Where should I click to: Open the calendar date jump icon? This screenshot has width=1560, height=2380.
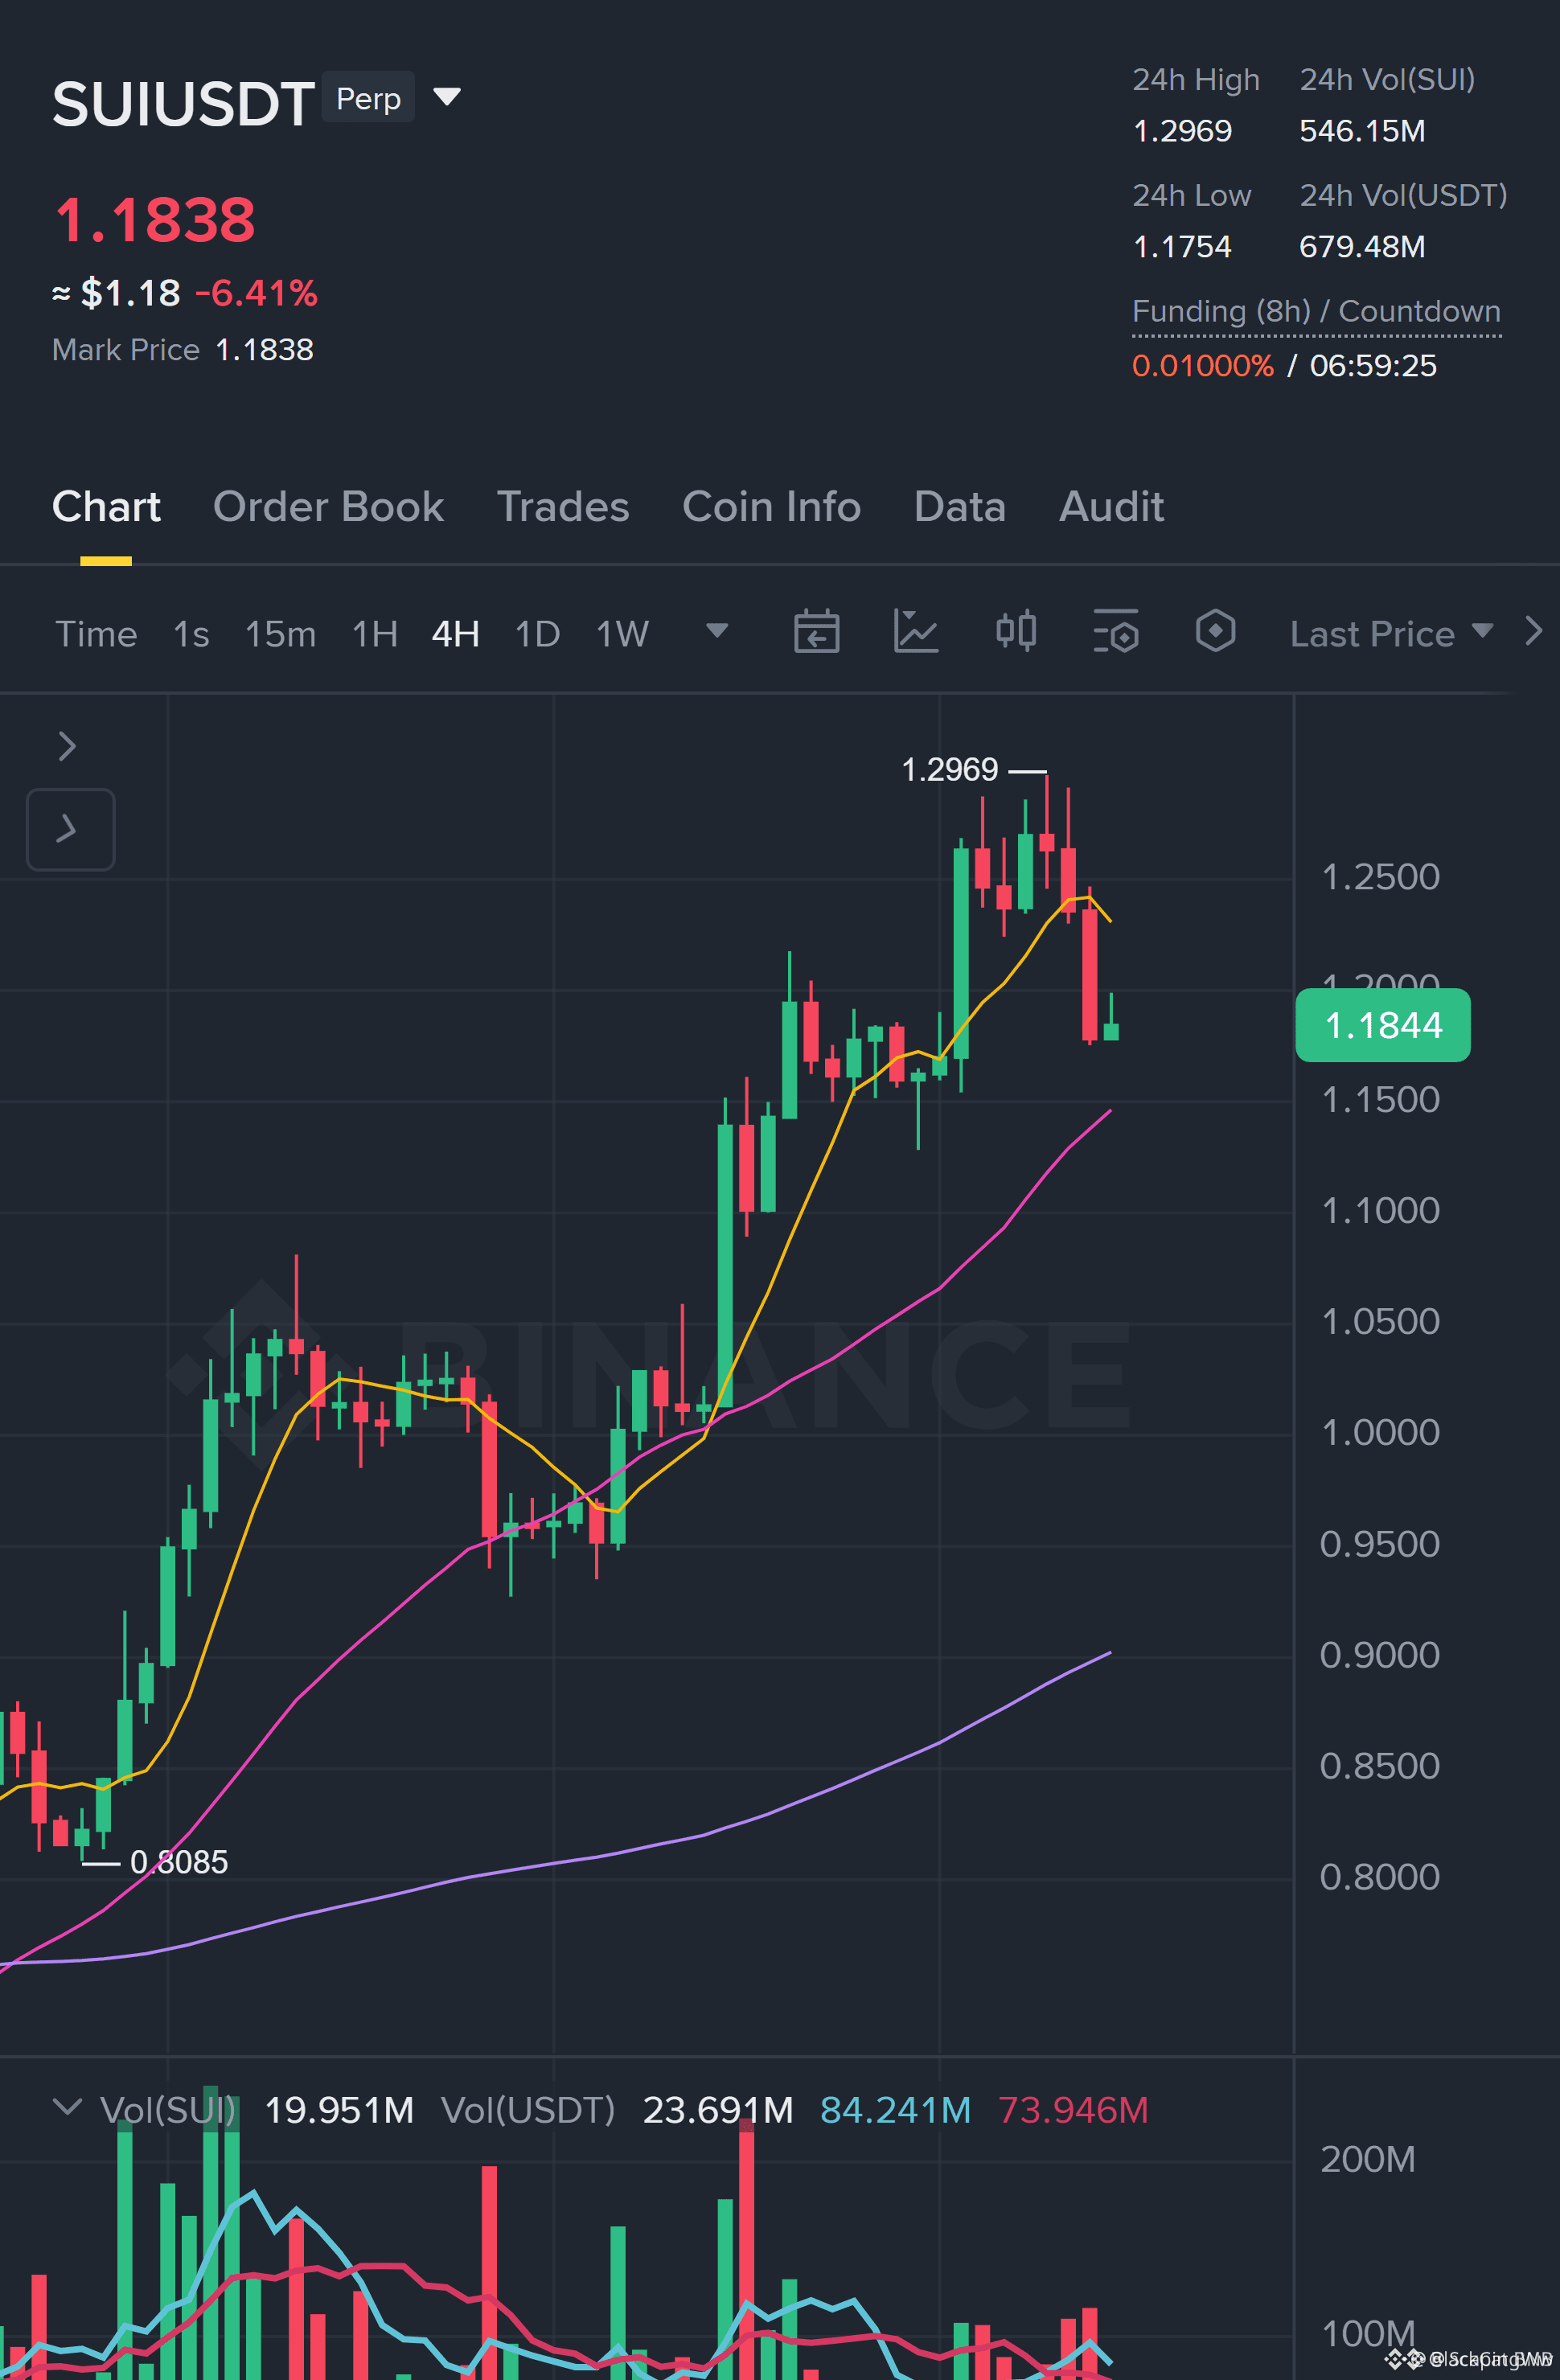[x=816, y=632]
